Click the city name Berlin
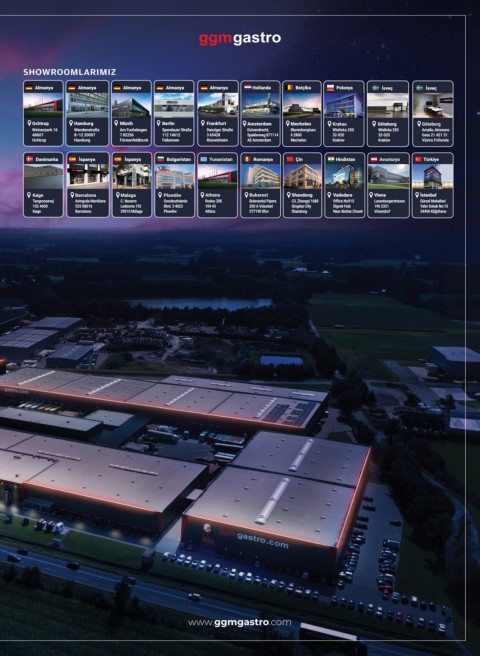 [x=168, y=123]
